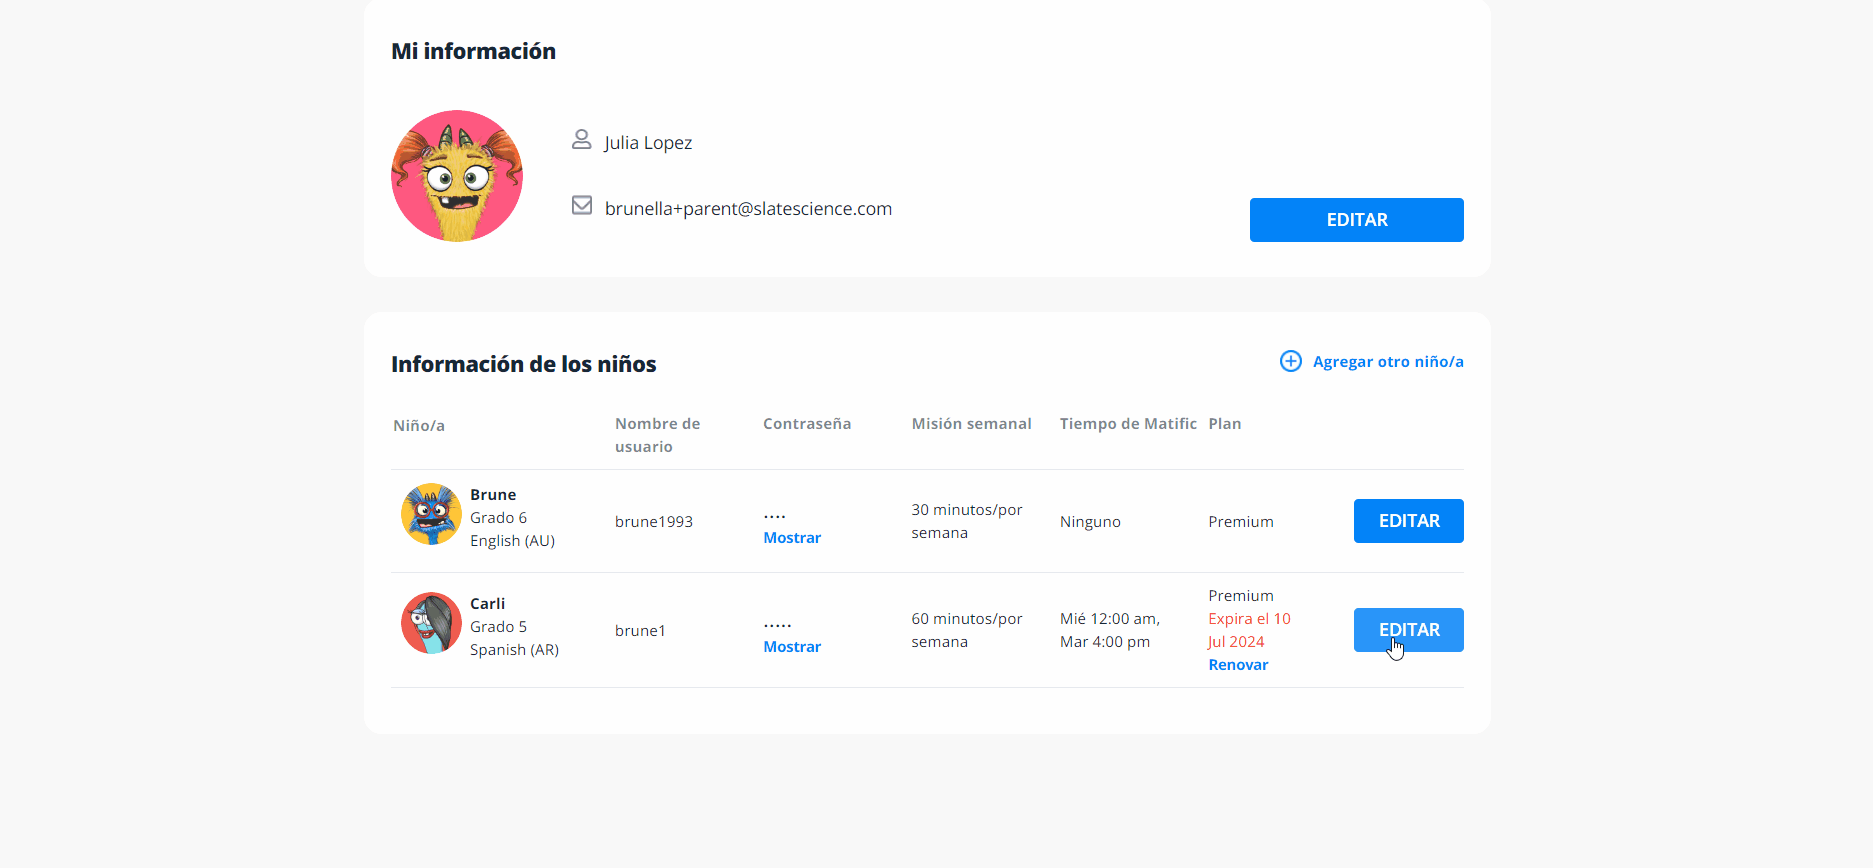Click the Expira el 10 Jul 2024 notice
This screenshot has width=1873, height=868.
(x=1248, y=630)
